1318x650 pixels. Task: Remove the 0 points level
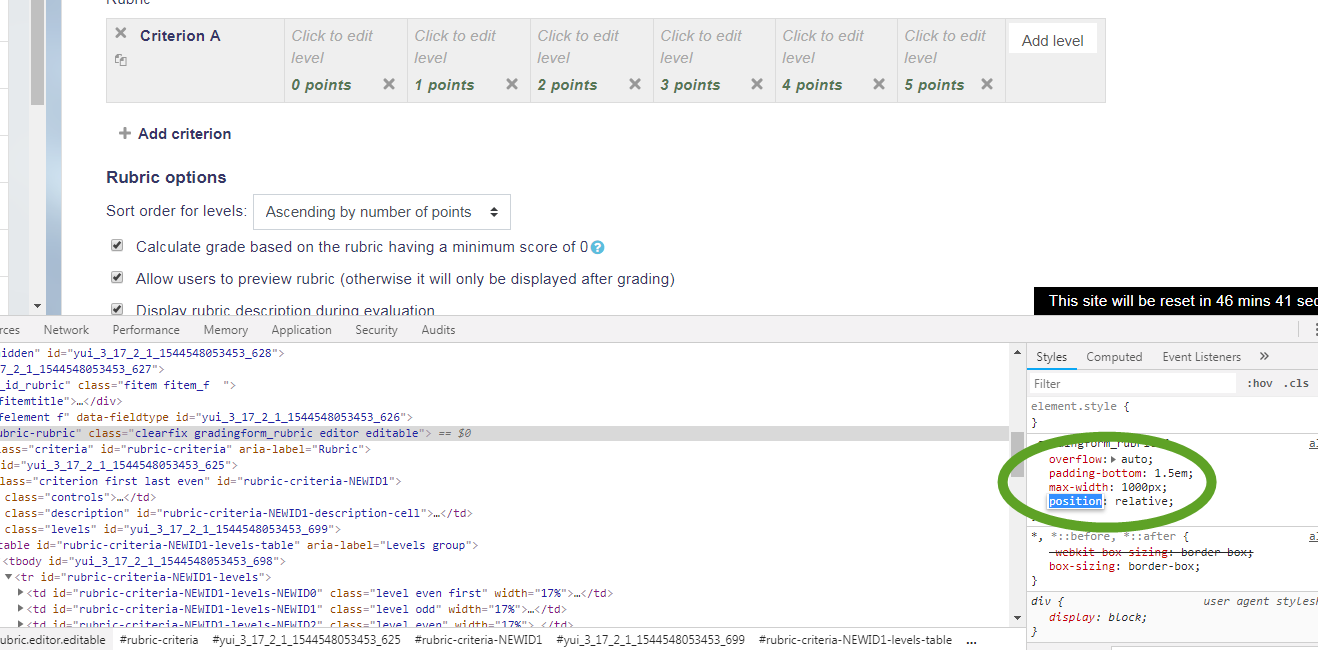coord(389,84)
